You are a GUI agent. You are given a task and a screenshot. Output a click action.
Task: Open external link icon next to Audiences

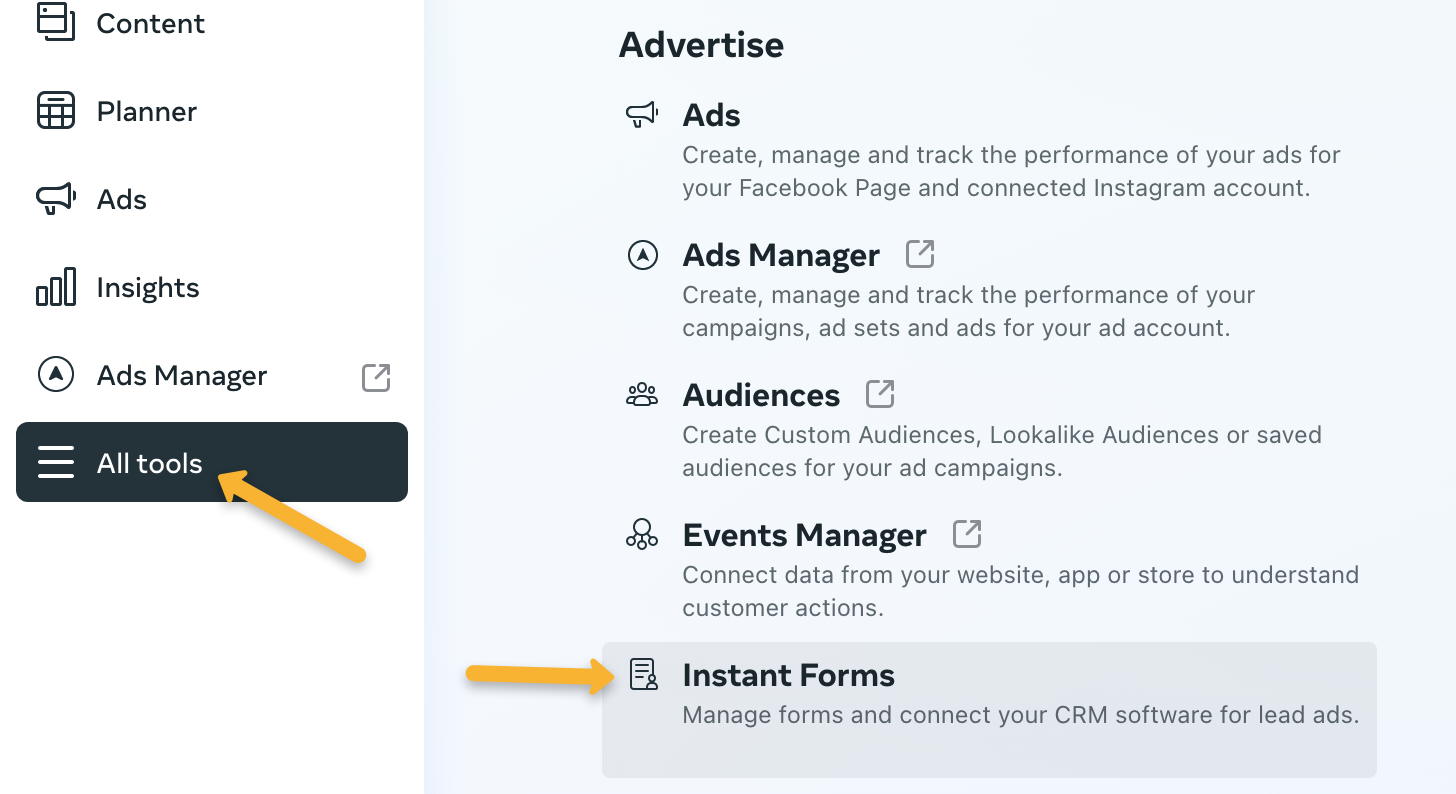[880, 394]
